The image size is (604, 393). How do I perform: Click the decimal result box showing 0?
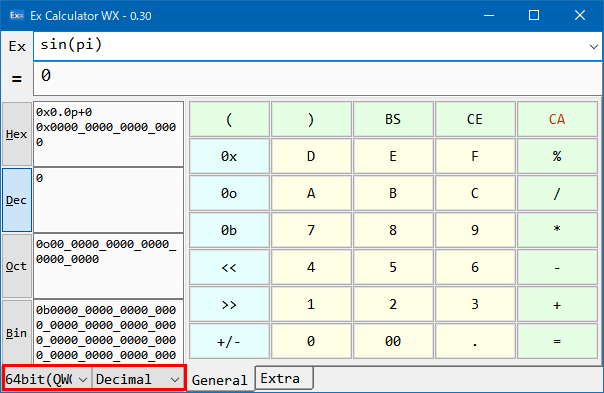tap(108, 200)
